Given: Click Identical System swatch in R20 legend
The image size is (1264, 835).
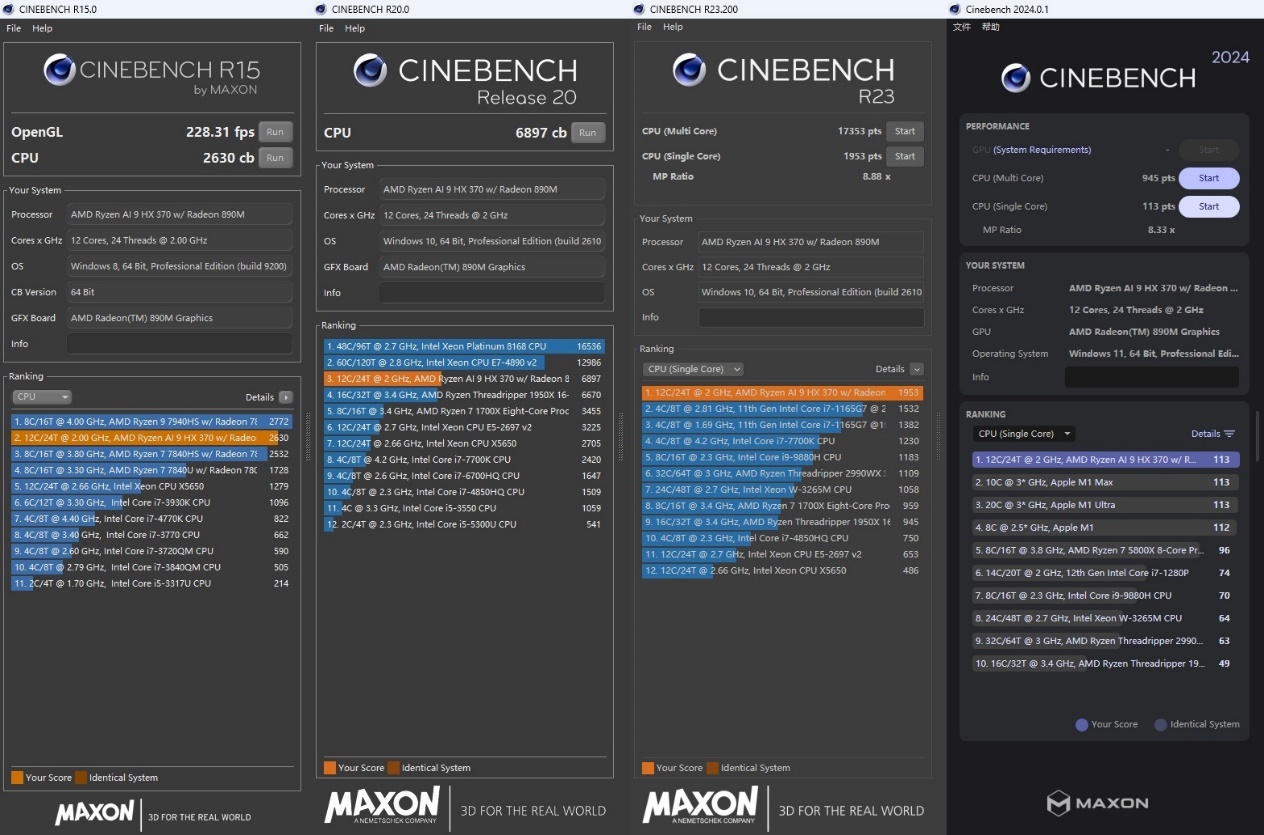Looking at the screenshot, I should pos(394,768).
